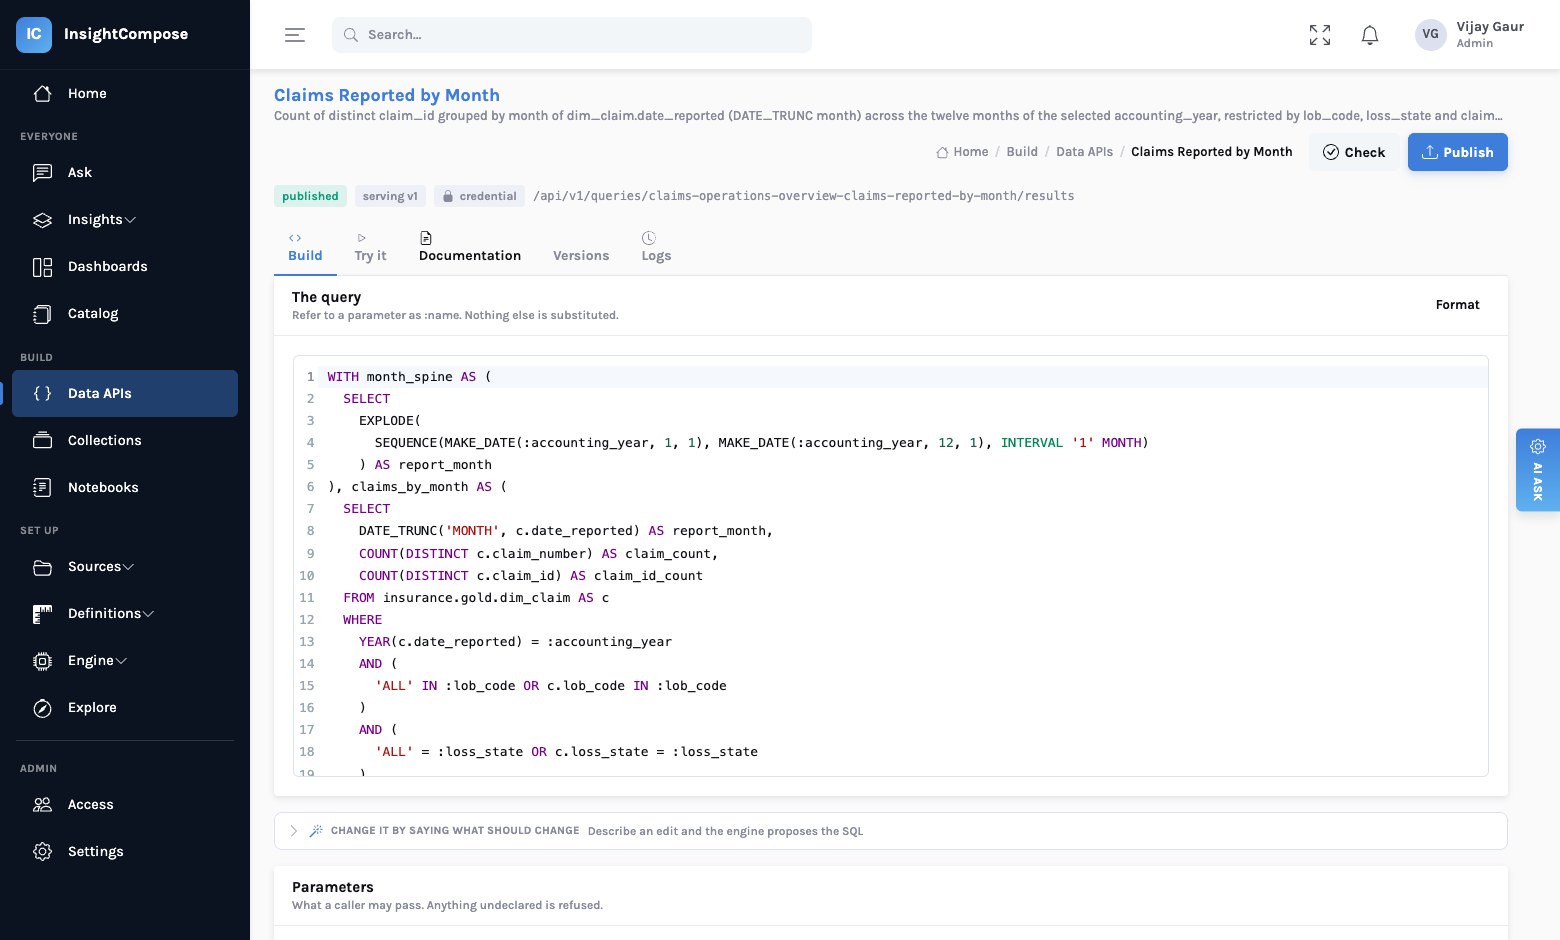
Task: Open the notifications bell
Action: pos(1370,35)
